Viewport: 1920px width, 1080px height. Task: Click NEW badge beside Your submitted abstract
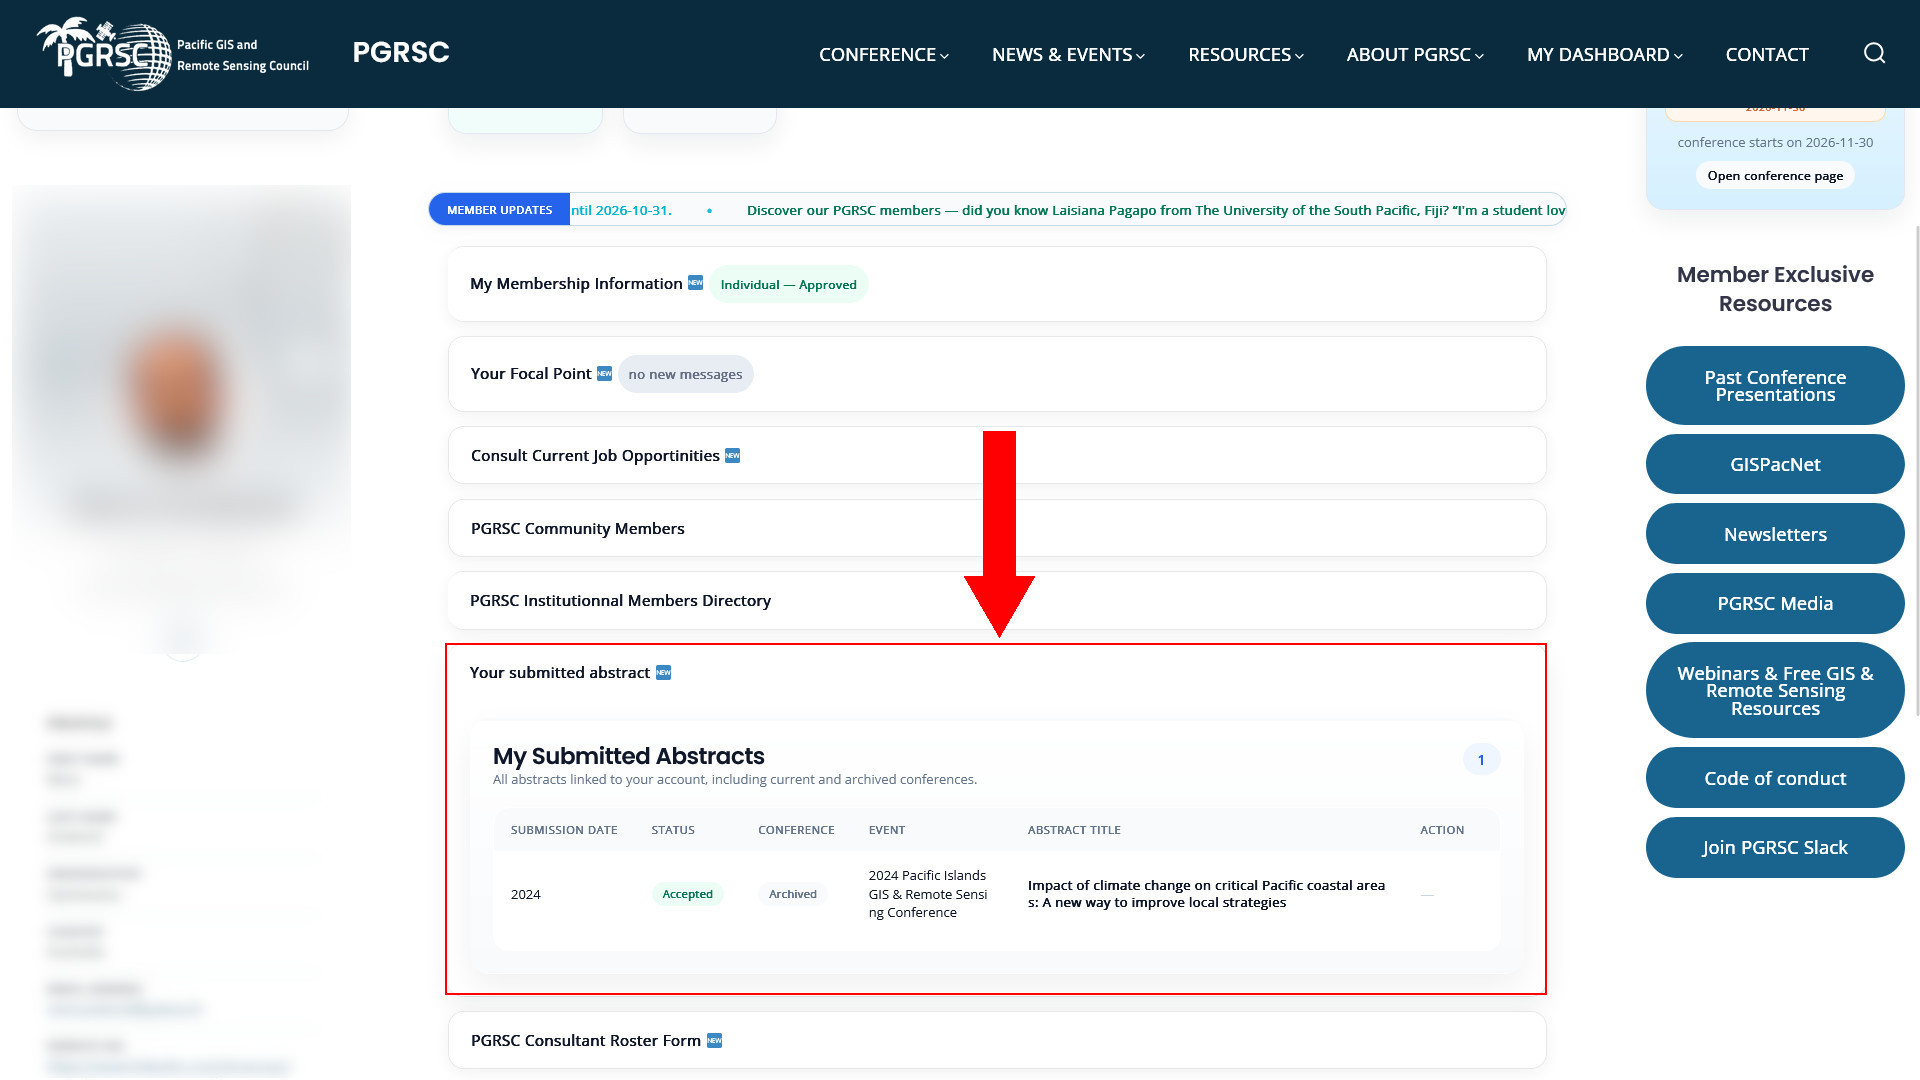pyautogui.click(x=663, y=672)
